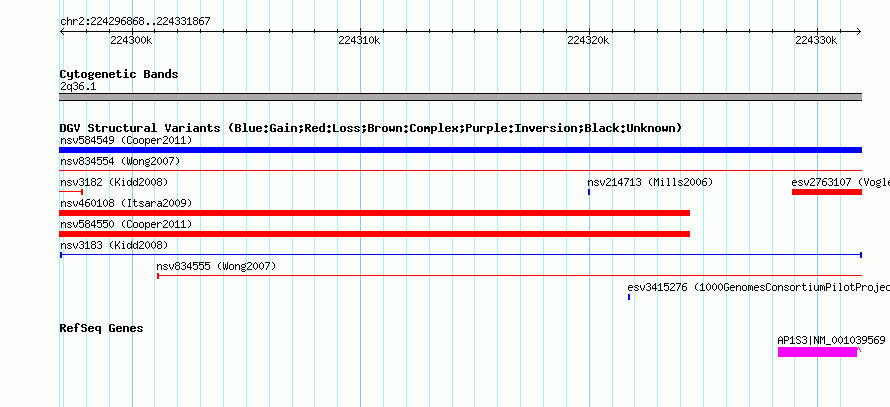The width and height of the screenshot is (890, 407).
Task: Click the small blue esv3415276 marker
Action: click(629, 297)
